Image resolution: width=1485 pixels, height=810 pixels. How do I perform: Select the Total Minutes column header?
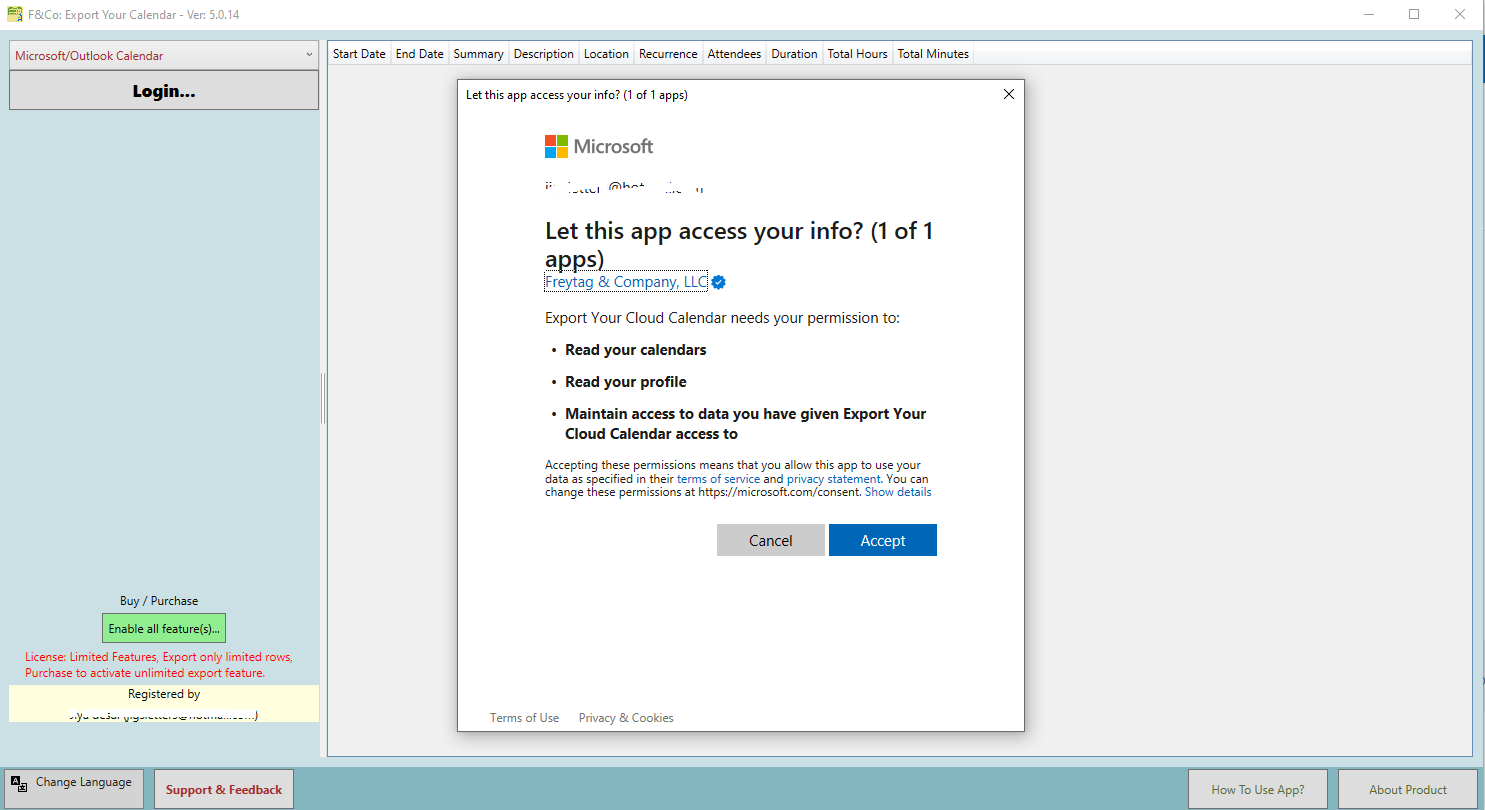pos(933,54)
